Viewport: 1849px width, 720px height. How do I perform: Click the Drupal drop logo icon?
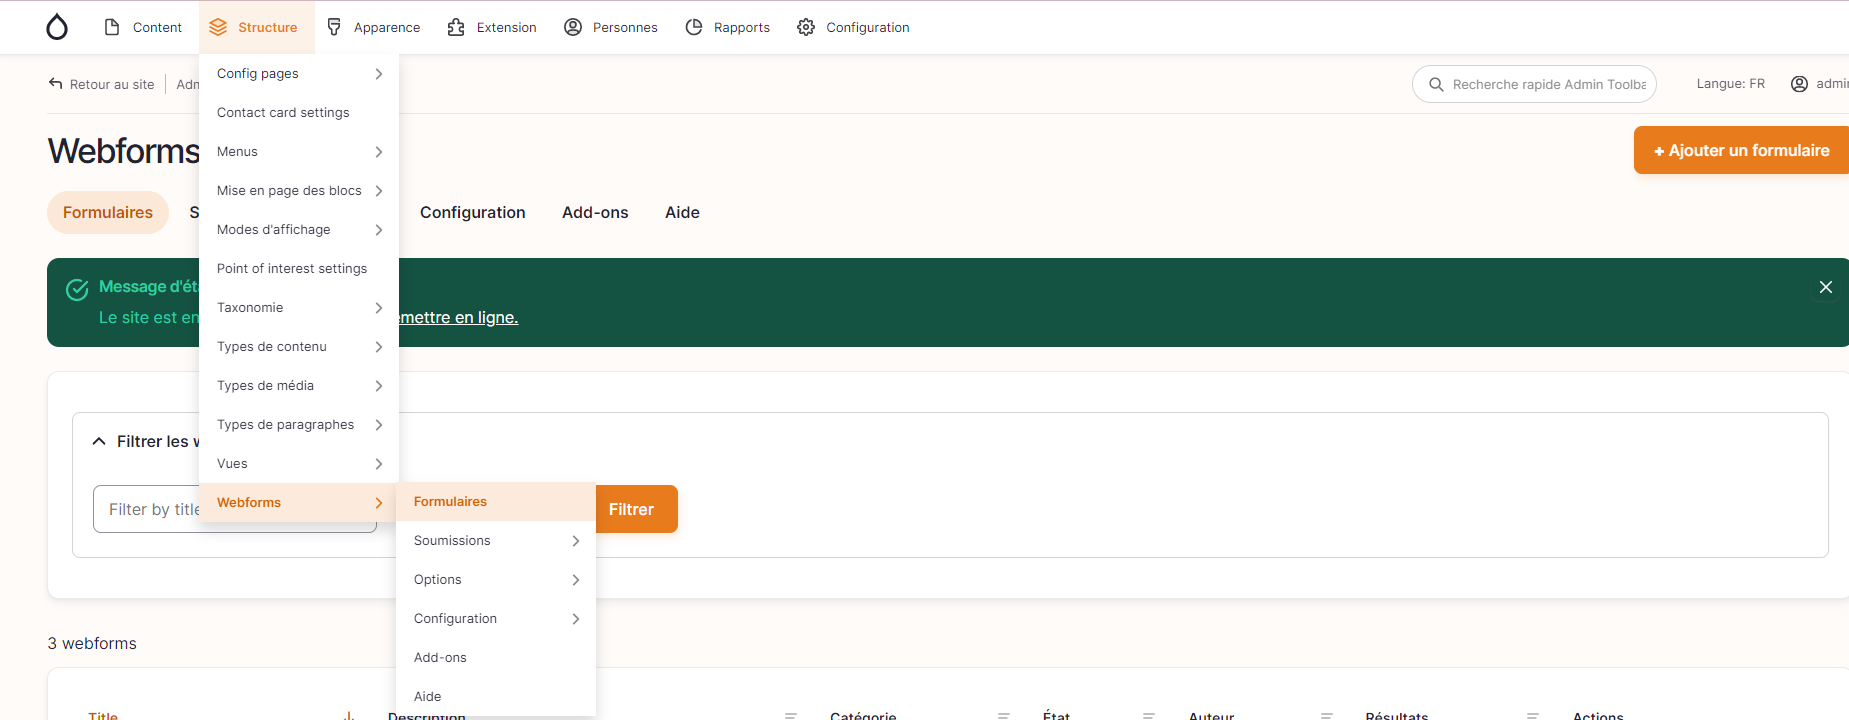point(57,27)
